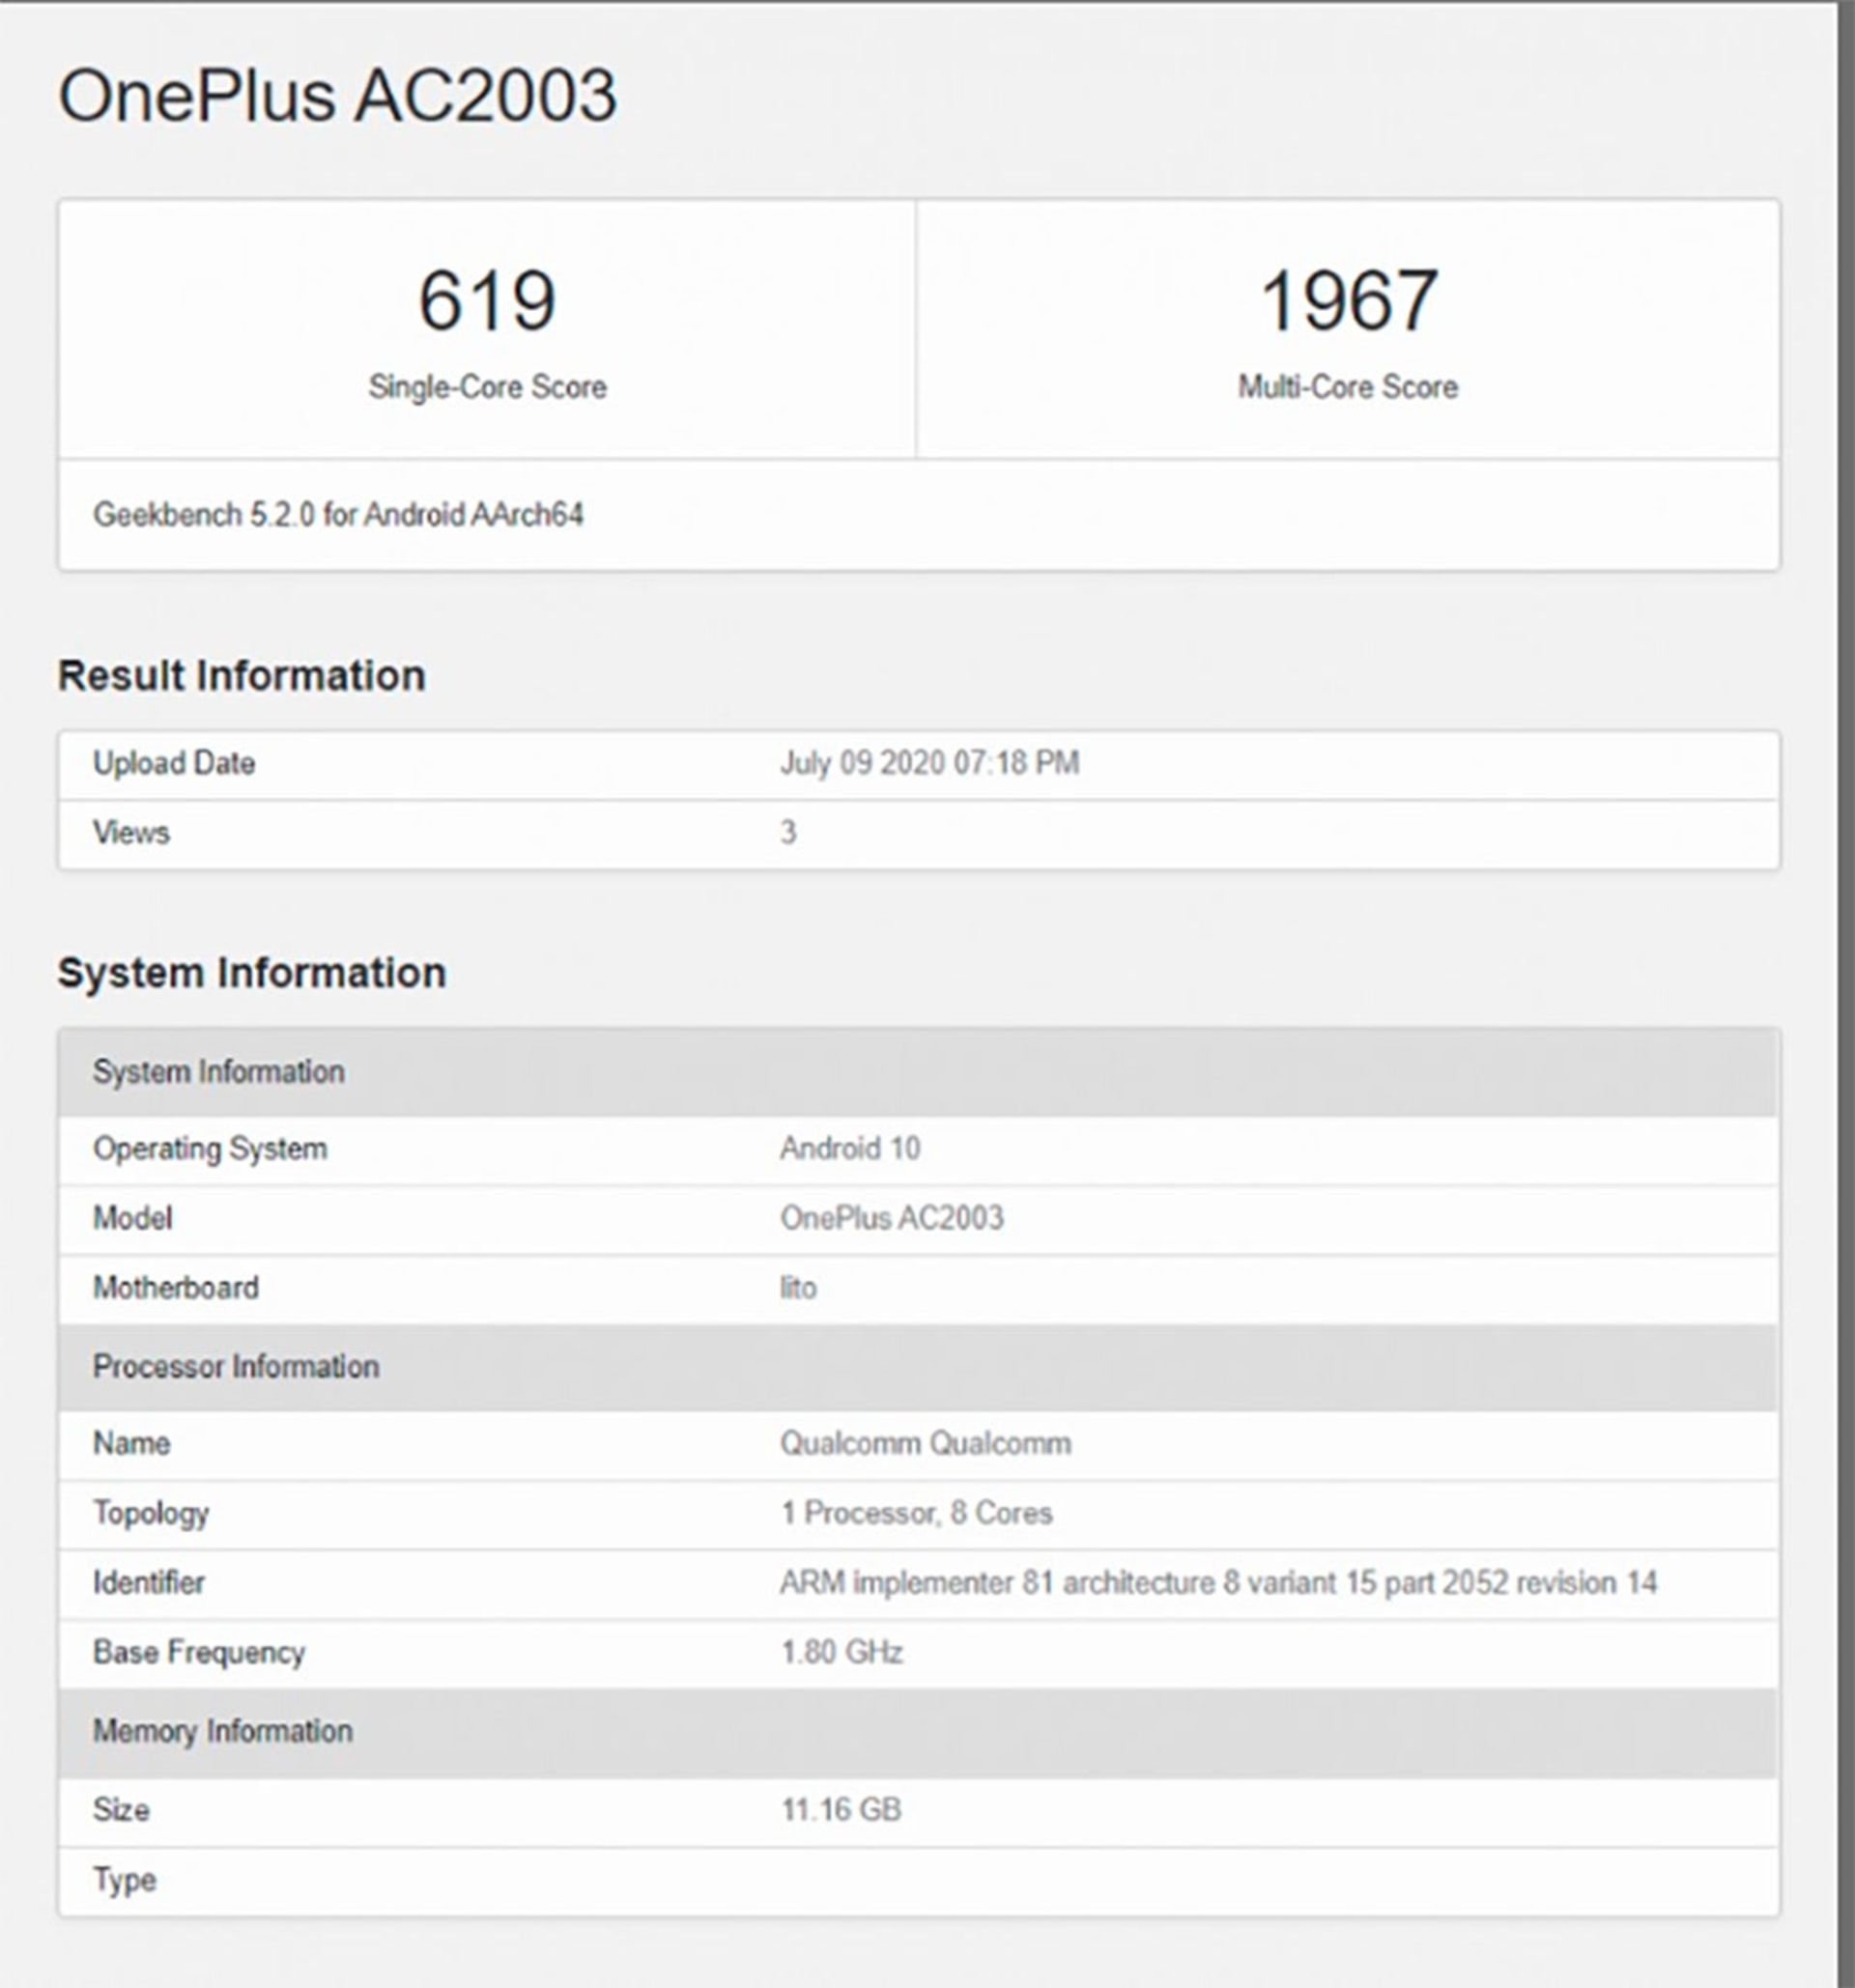Screen dimensions: 1855x1988
Task: Click the OnePlus AC2003 page title
Action: 338,97
